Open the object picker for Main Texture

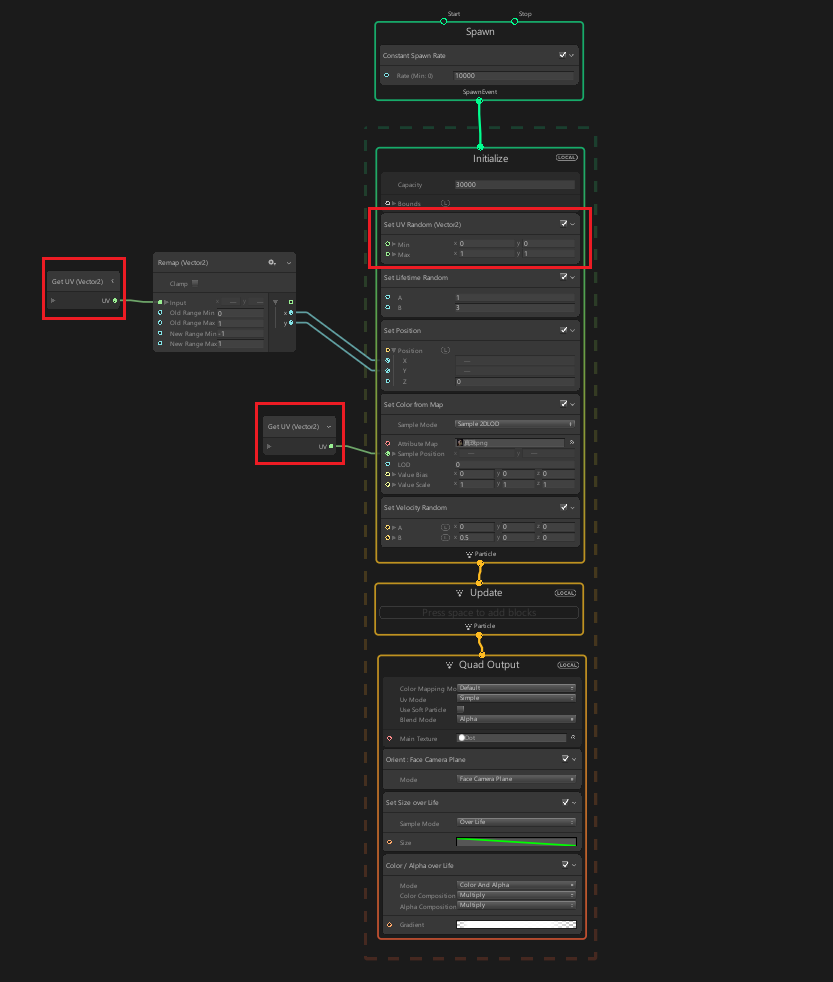point(573,738)
